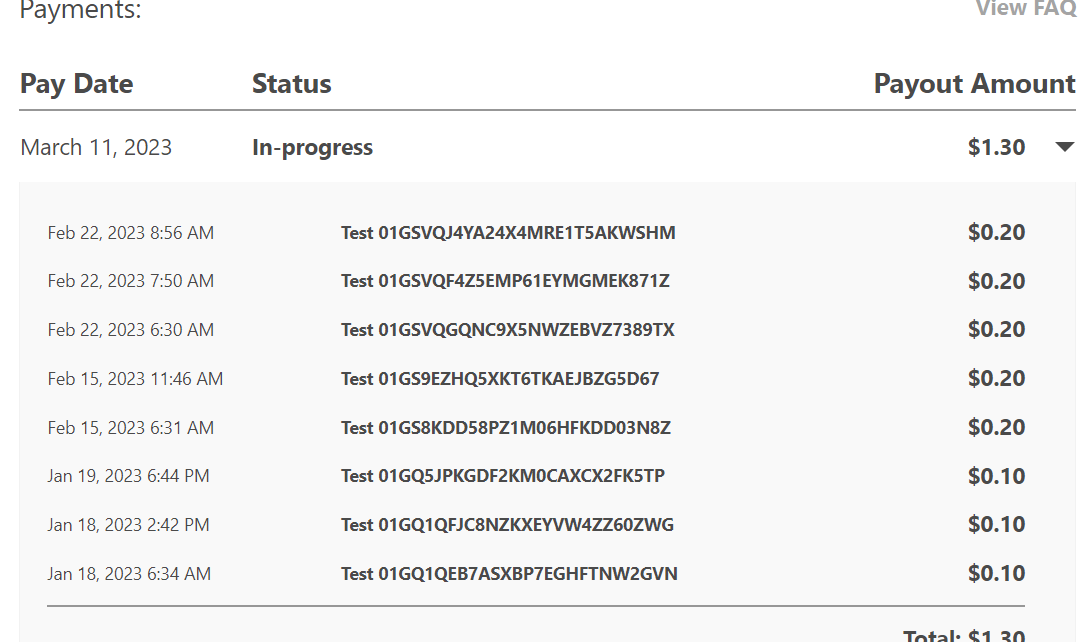Screen dimensions: 1086x642
Task: Click the March 11, 2023 pay date
Action: (96, 148)
